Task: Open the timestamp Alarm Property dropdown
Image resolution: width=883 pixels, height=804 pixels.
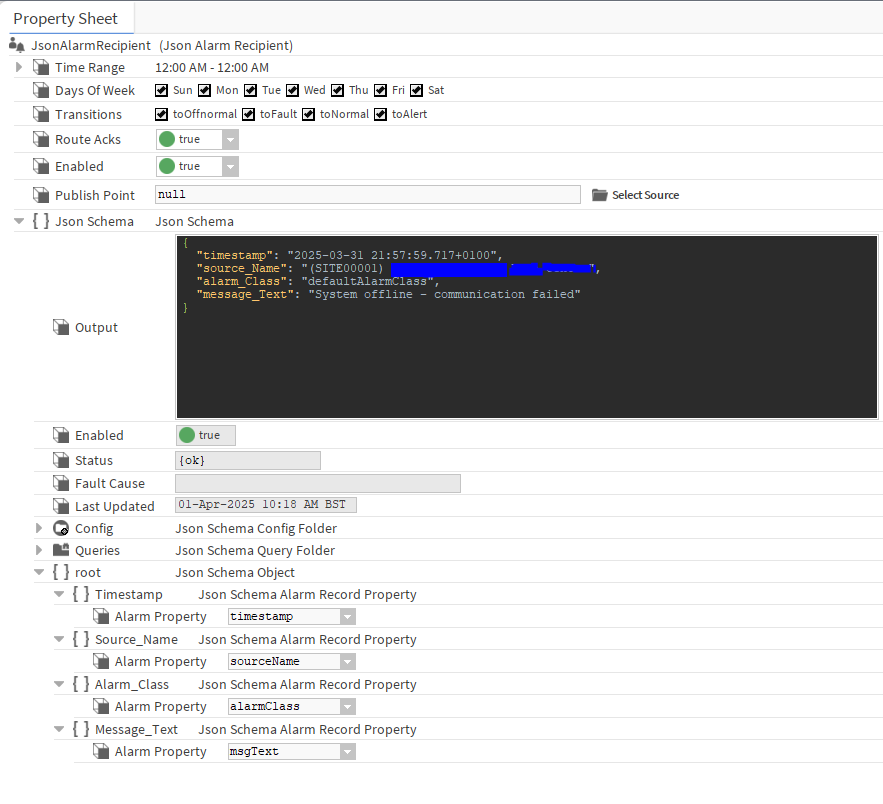Action: point(347,617)
